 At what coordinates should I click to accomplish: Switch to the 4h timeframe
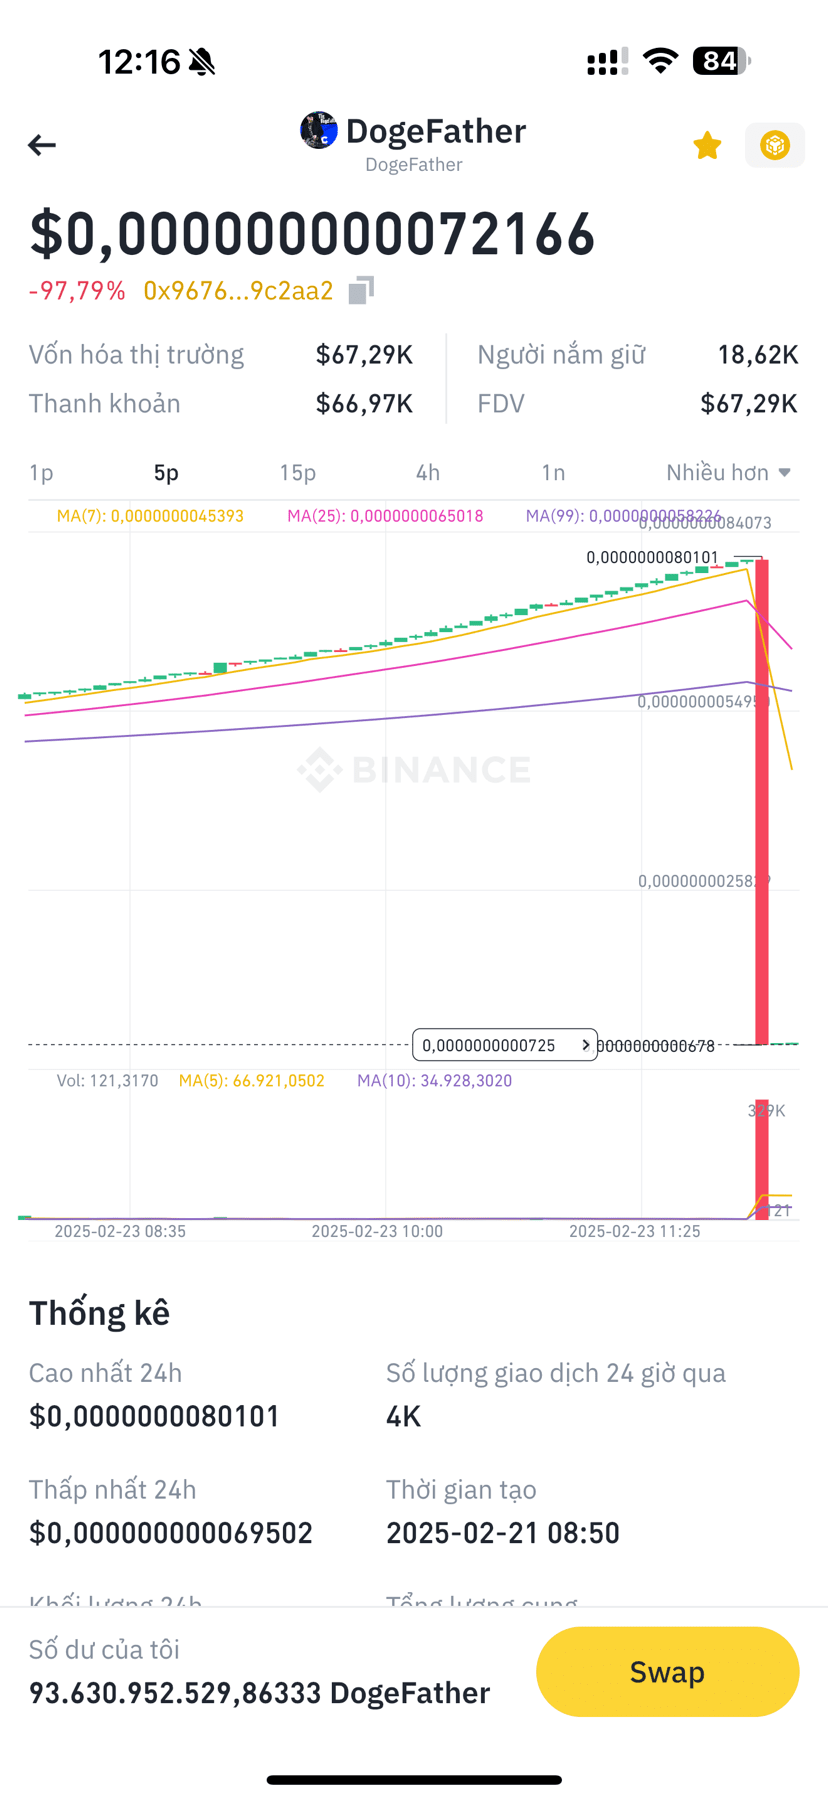[428, 472]
